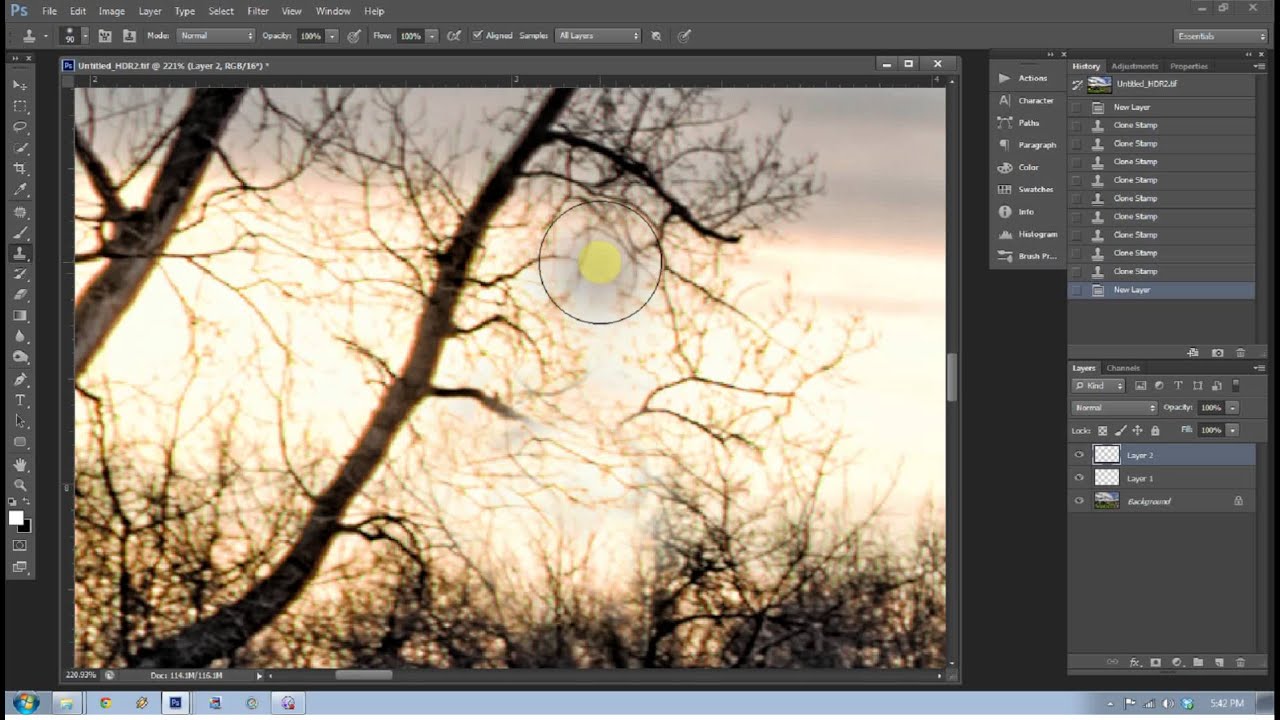Toggle lock all for layer
1280x720 pixels.
(x=1155, y=430)
